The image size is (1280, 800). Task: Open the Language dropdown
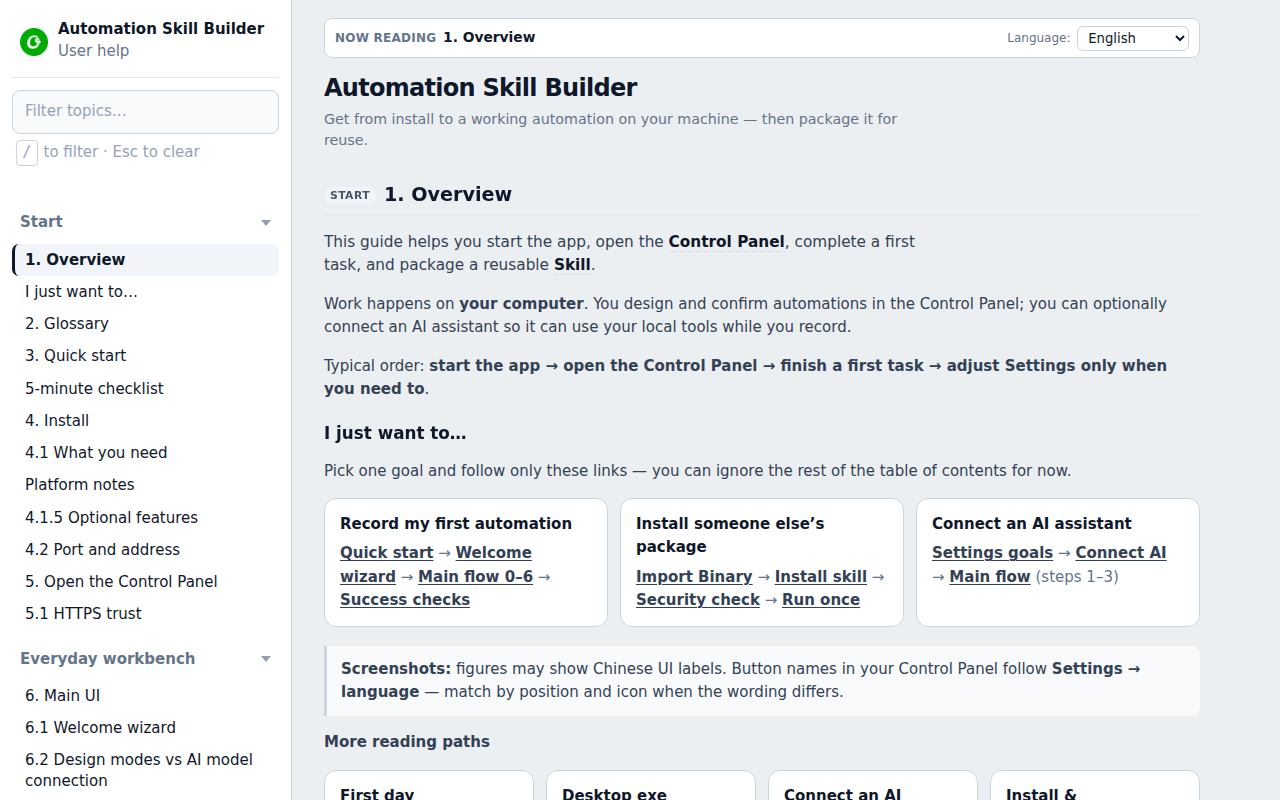[x=1133, y=38]
